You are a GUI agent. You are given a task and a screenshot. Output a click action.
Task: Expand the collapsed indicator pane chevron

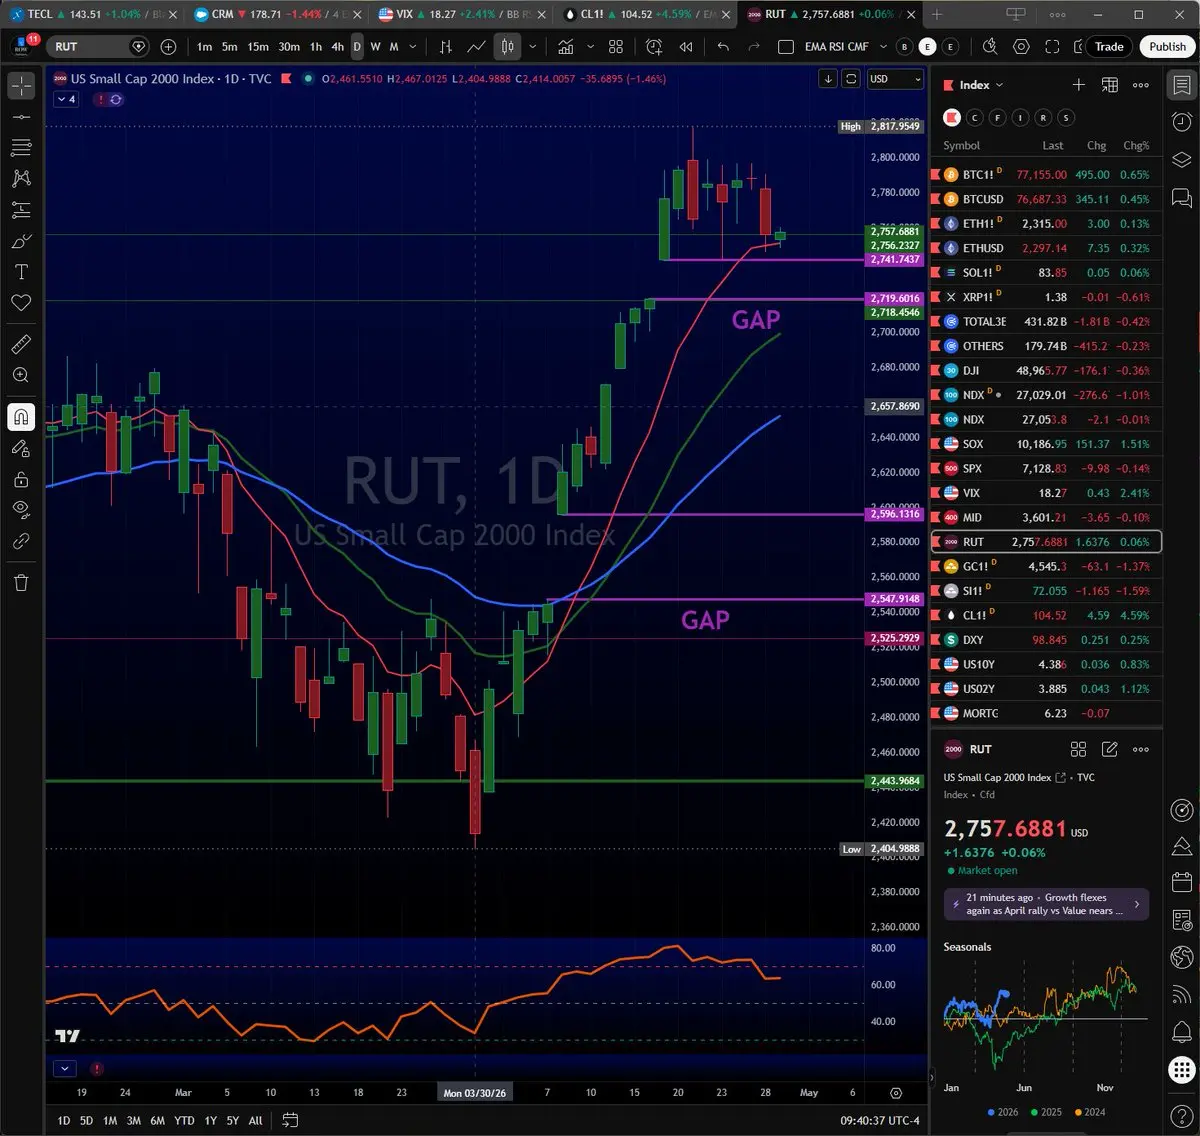tap(64, 1068)
